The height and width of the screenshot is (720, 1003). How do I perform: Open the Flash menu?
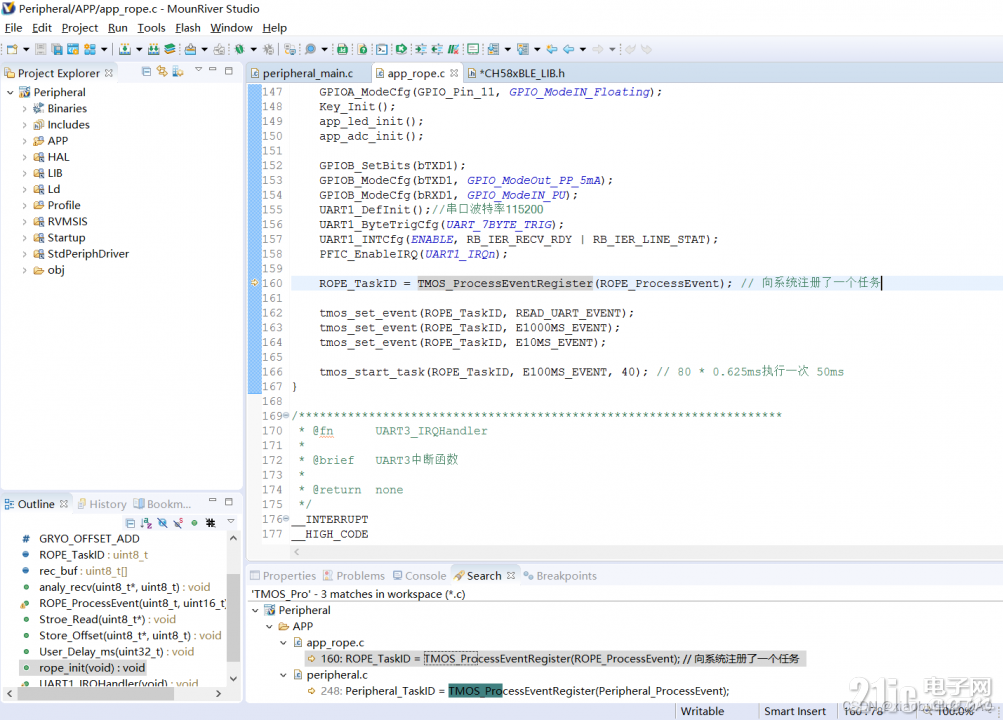[187, 28]
